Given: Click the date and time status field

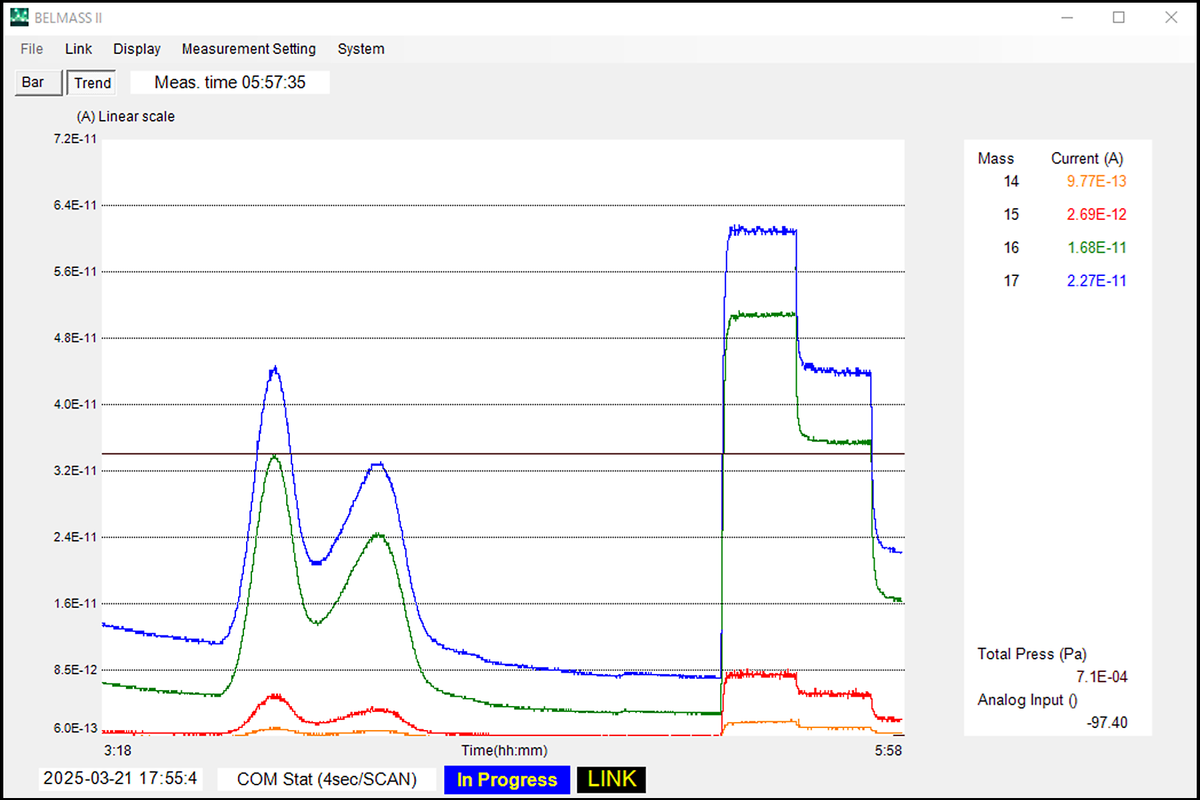Looking at the screenshot, I should [x=119, y=779].
